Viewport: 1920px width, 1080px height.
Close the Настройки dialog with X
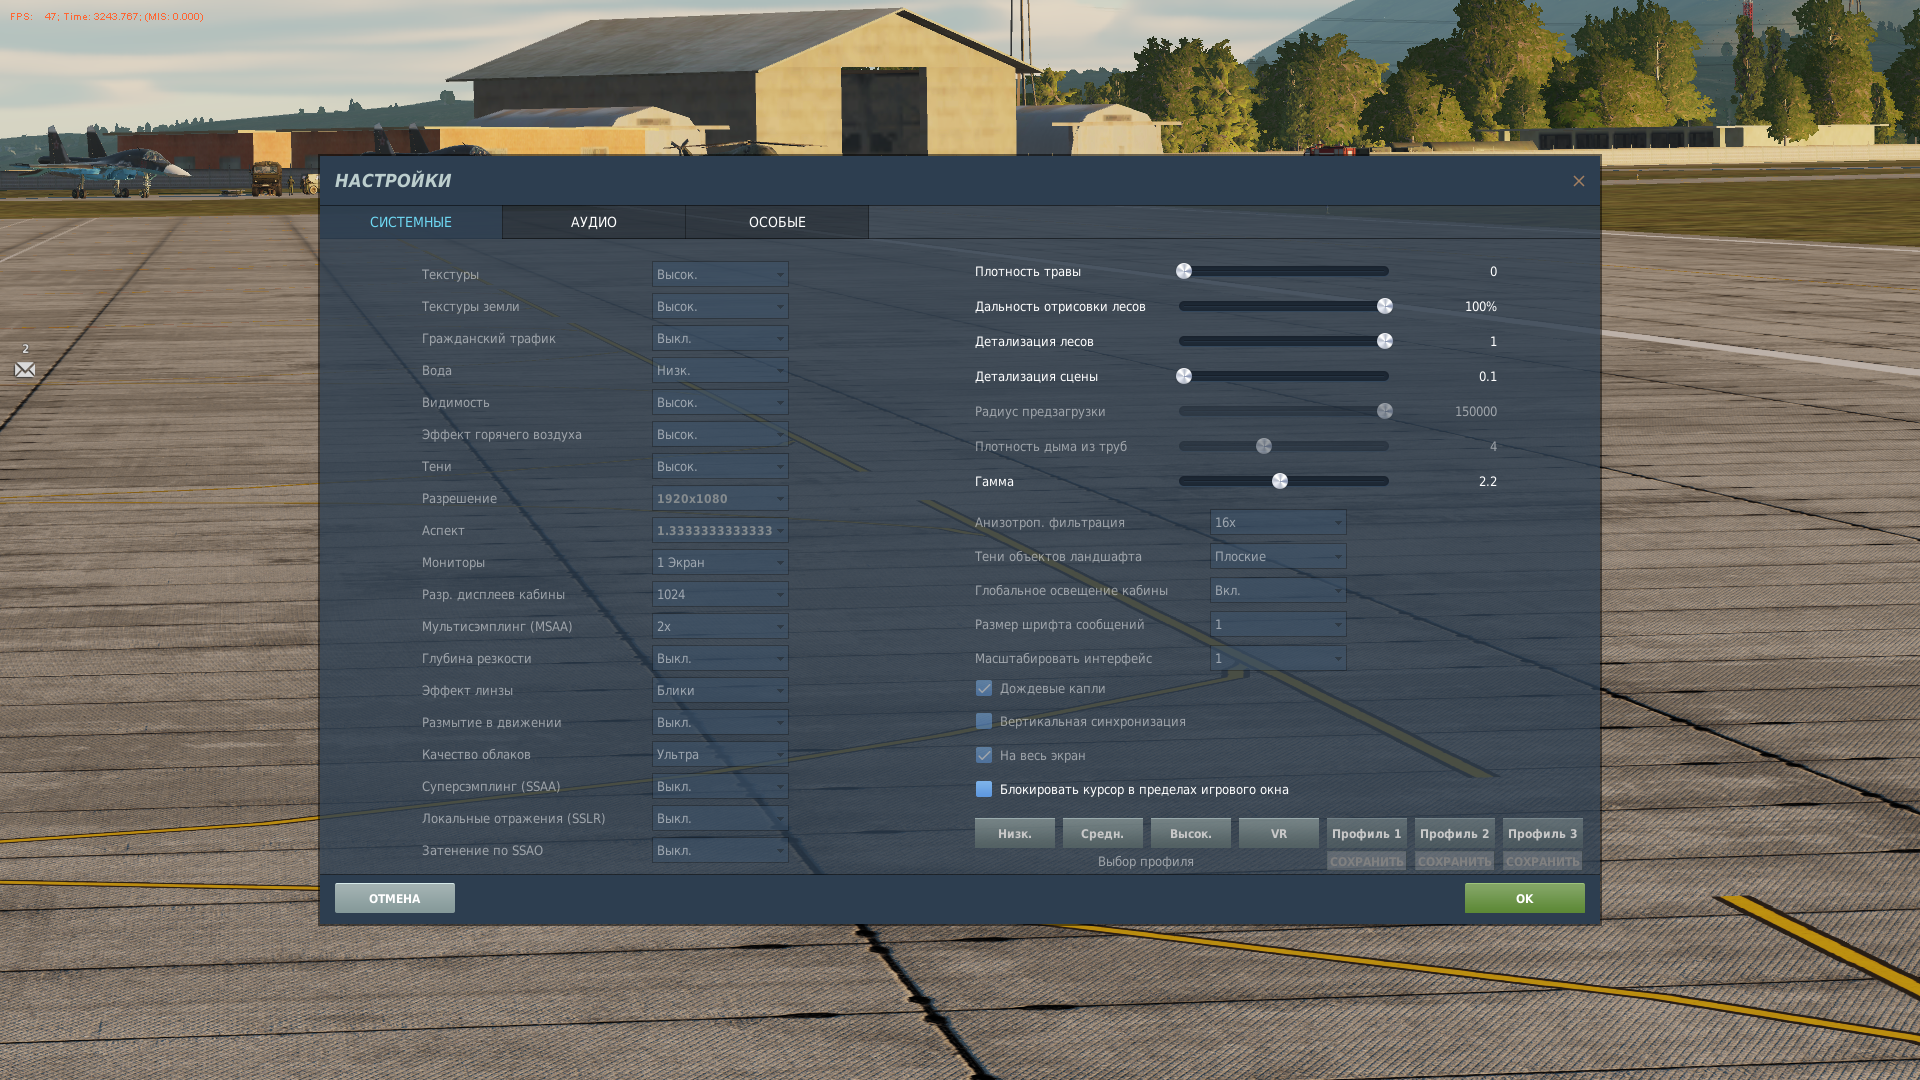[1579, 181]
